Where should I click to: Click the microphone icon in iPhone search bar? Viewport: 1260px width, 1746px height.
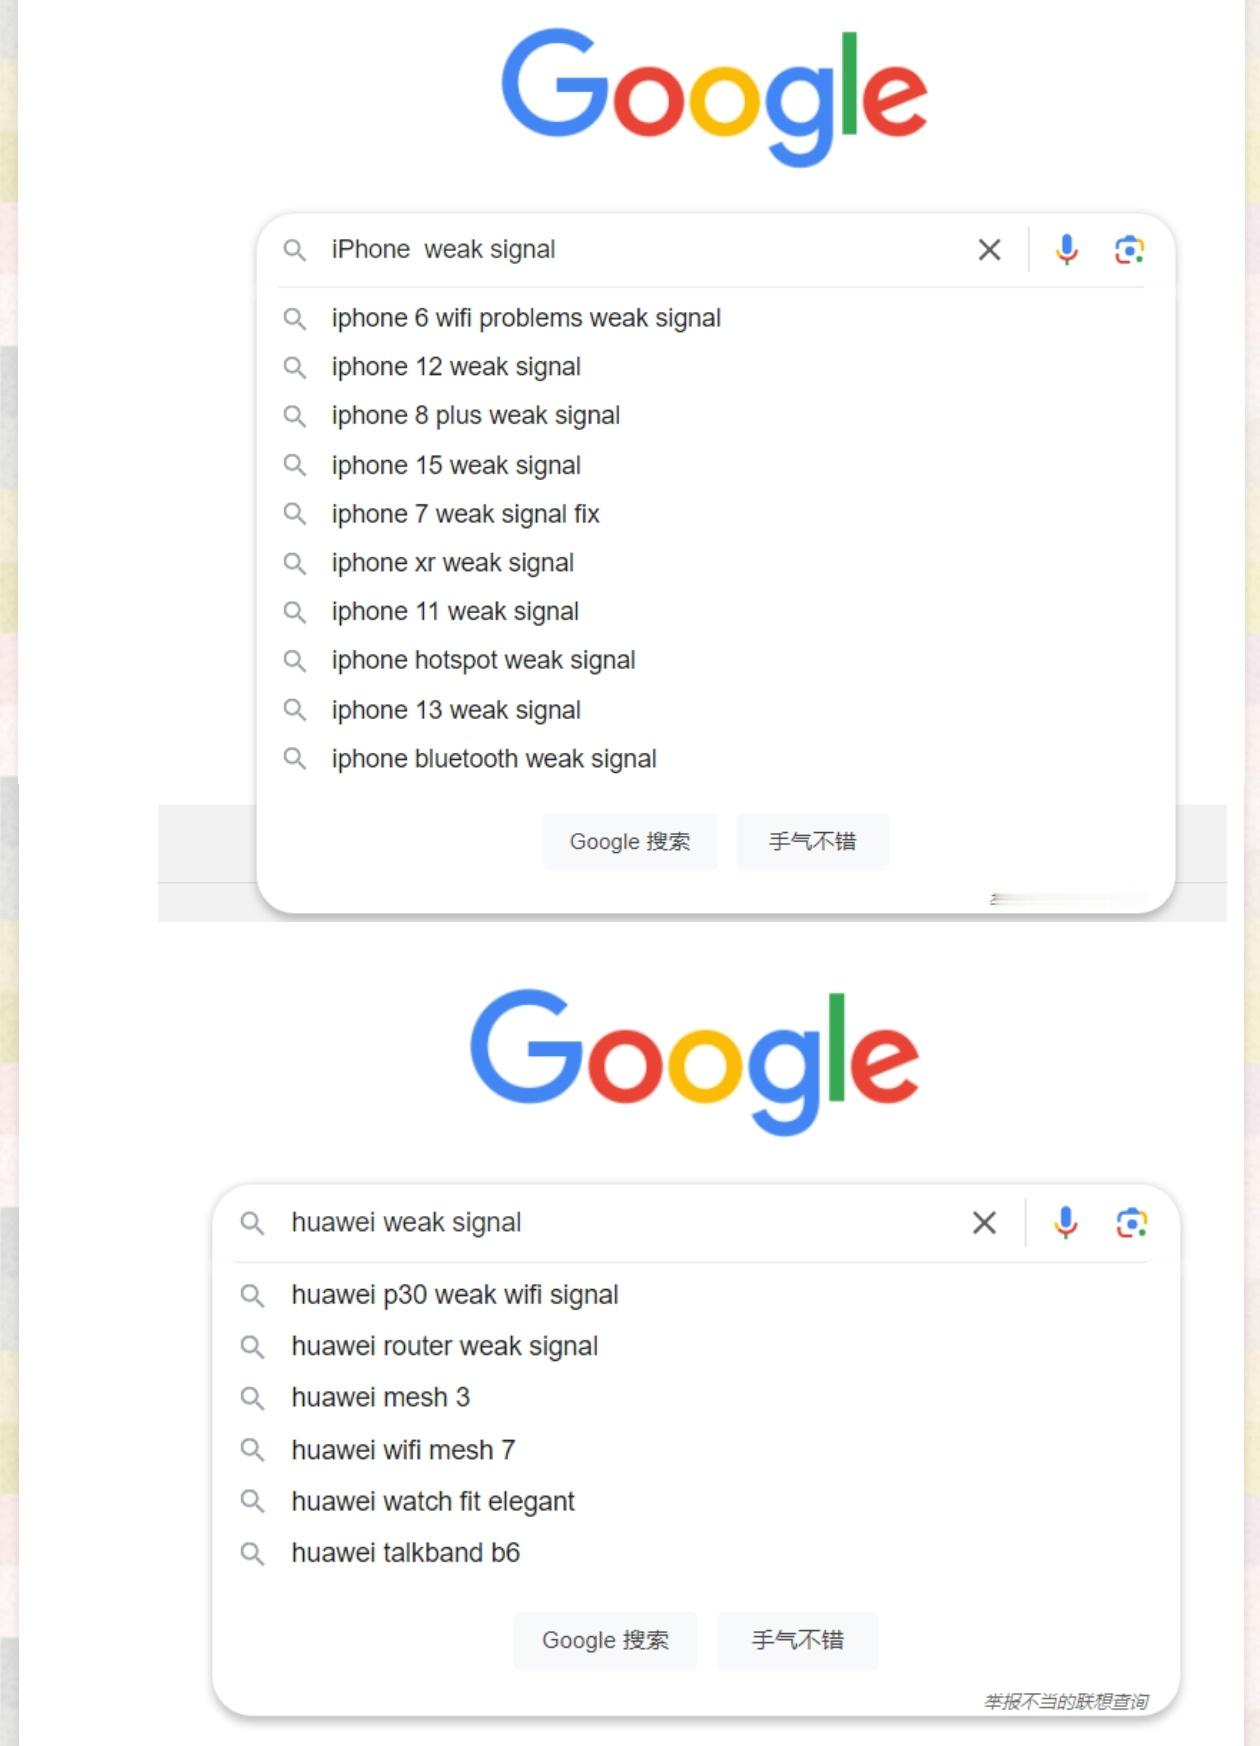point(1067,249)
